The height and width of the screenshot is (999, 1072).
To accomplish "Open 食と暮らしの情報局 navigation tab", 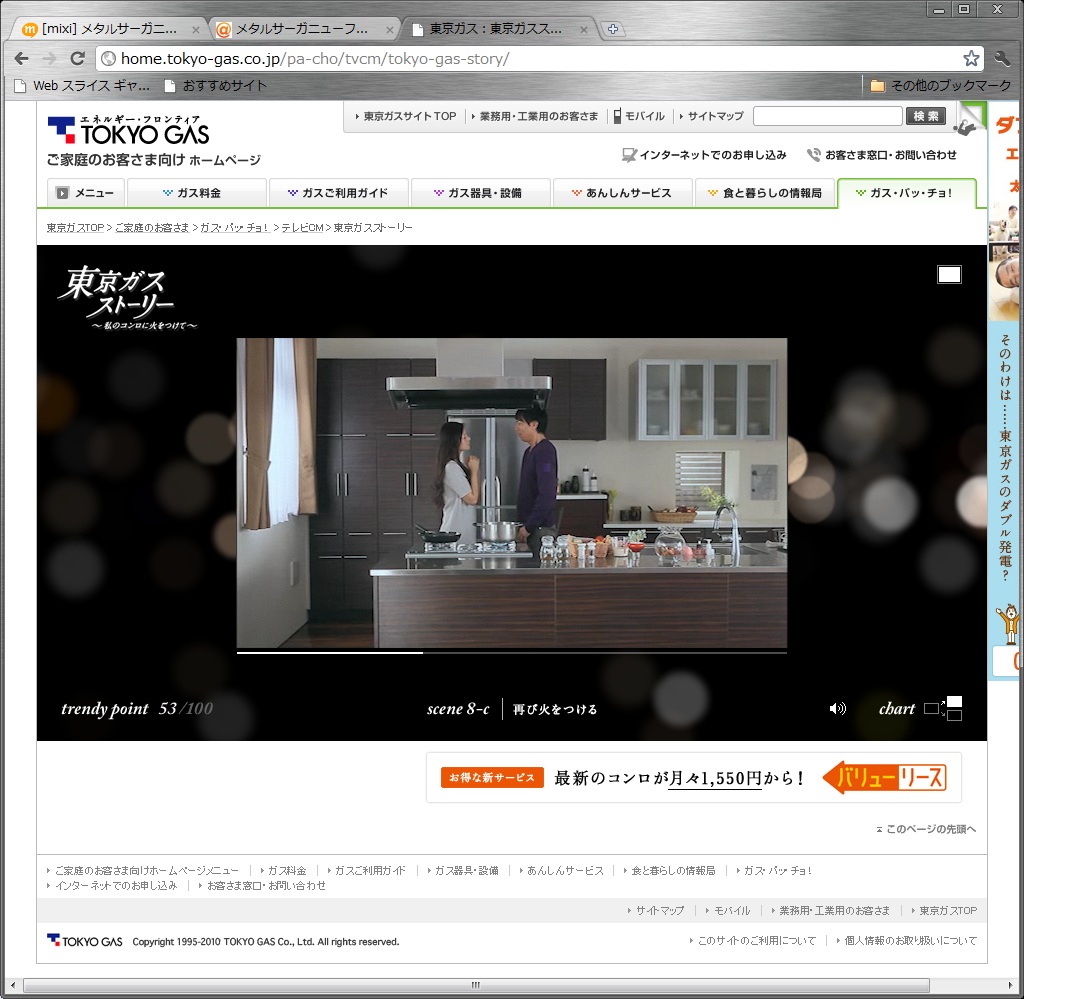I will (x=765, y=193).
